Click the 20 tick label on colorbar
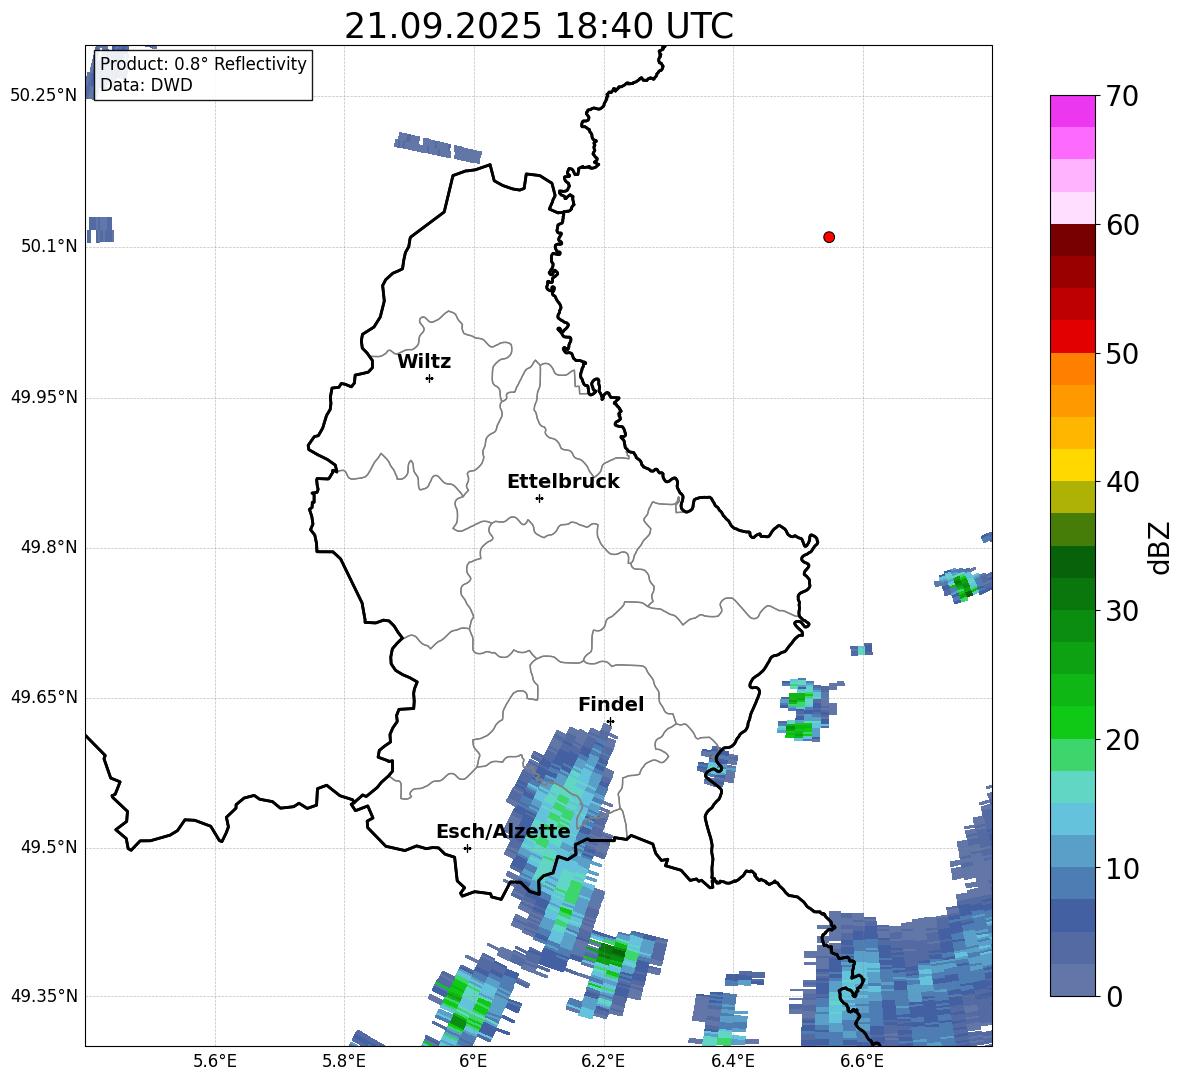This screenshot has height=1081, width=1184. (1122, 740)
